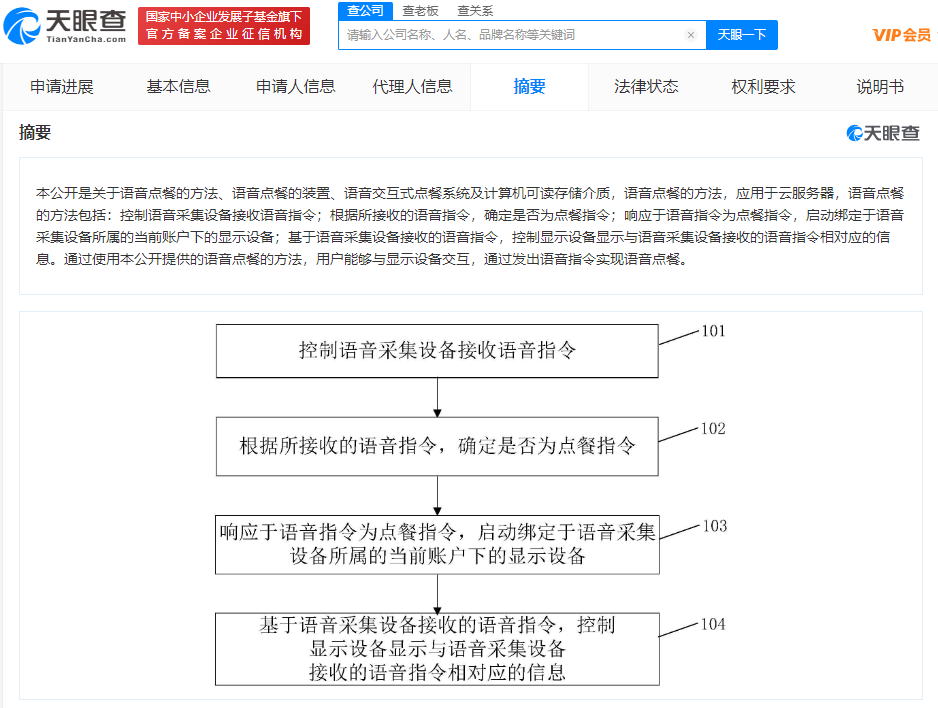Click the abstract text paragraph

[x=470, y=226]
